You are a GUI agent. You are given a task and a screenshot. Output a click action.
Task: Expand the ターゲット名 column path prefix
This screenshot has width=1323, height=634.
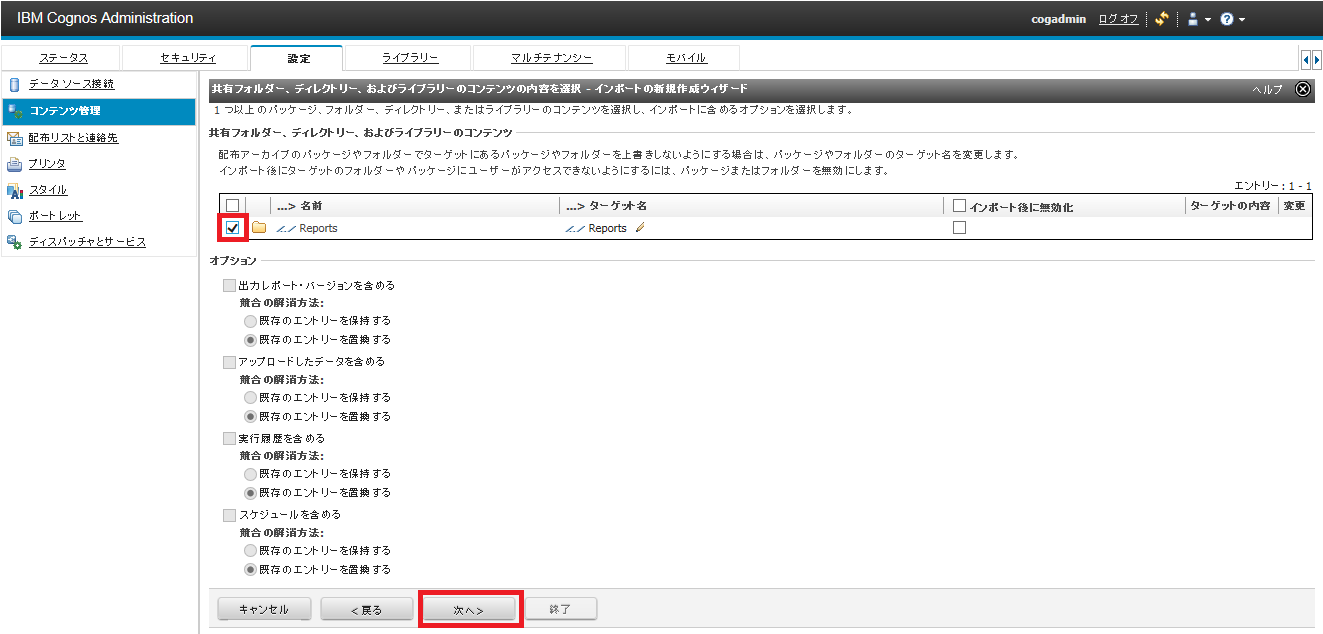coord(575,206)
